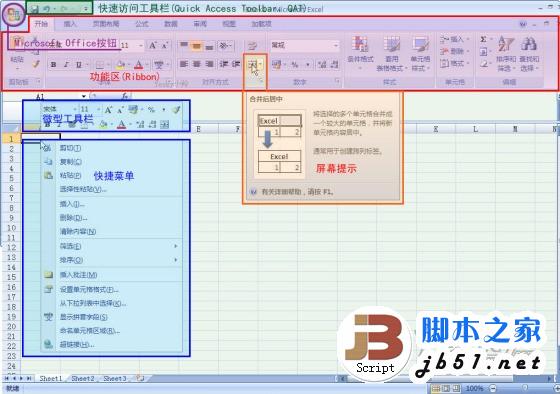Save via Quick Access Toolbar disk icon

(34, 9)
